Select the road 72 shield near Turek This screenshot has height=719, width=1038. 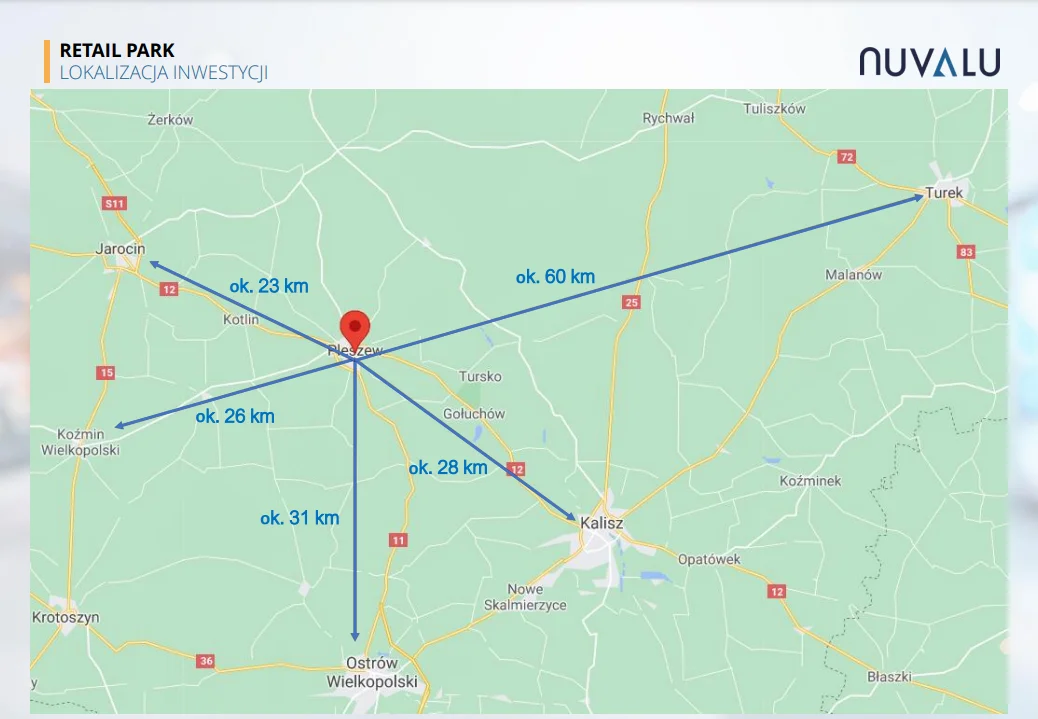(847, 157)
